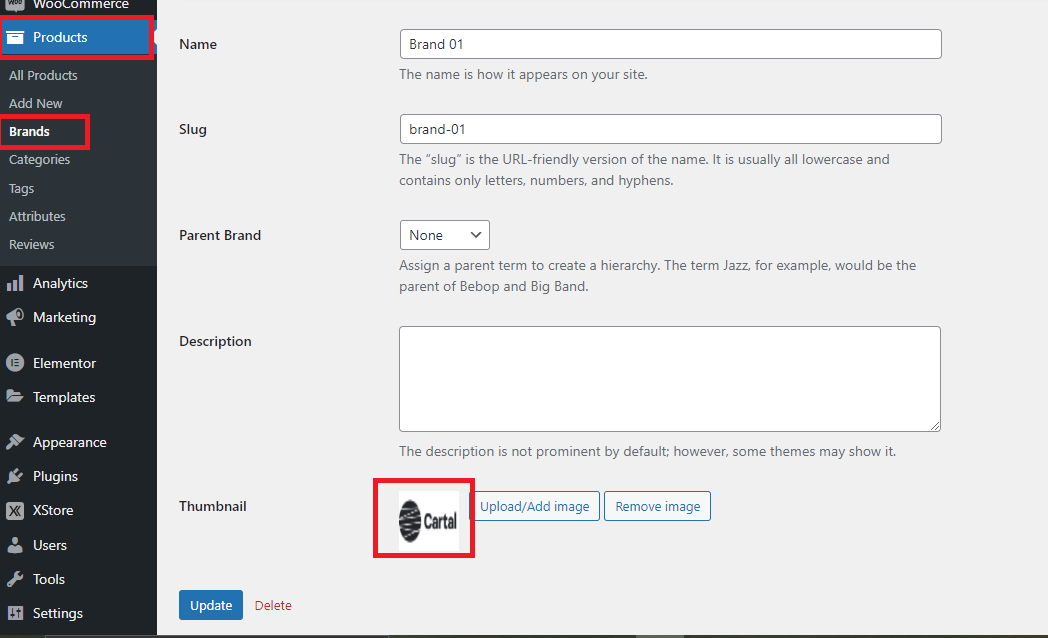1048x638 pixels.
Task: Click the Update button
Action: point(211,605)
